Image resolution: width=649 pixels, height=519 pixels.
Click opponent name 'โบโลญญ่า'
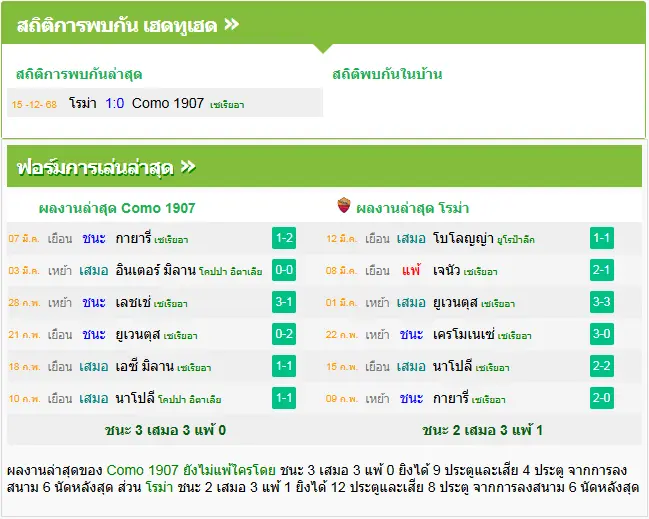pyautogui.click(x=463, y=238)
